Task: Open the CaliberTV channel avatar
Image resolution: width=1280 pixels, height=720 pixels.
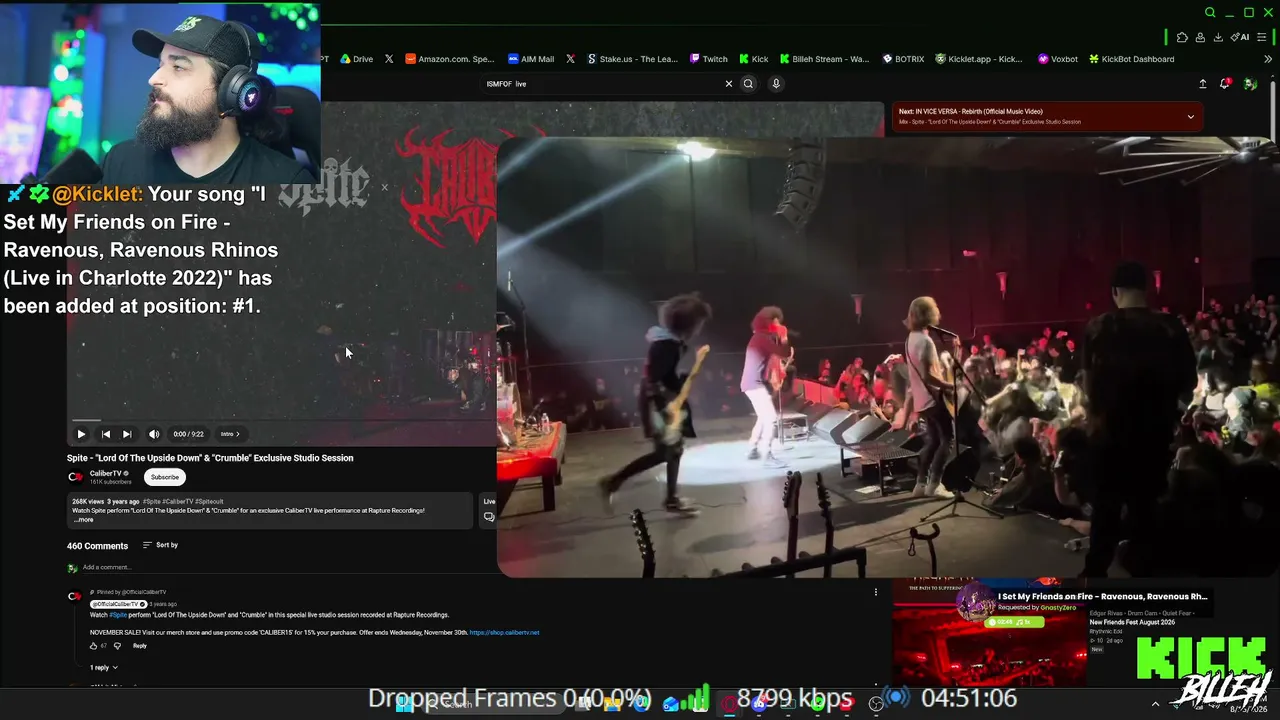Action: click(75, 477)
